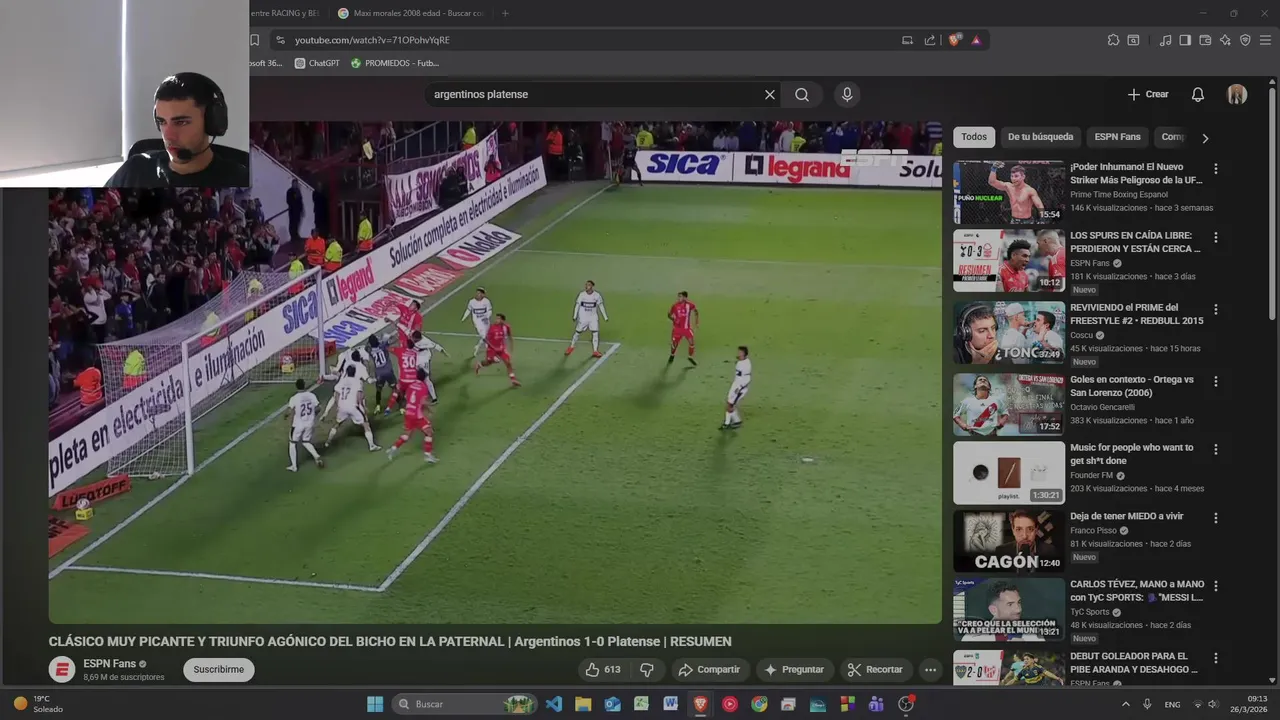Open the Brave VPN shield icon
Viewport: 1280px width, 720px height.
coord(1245,40)
